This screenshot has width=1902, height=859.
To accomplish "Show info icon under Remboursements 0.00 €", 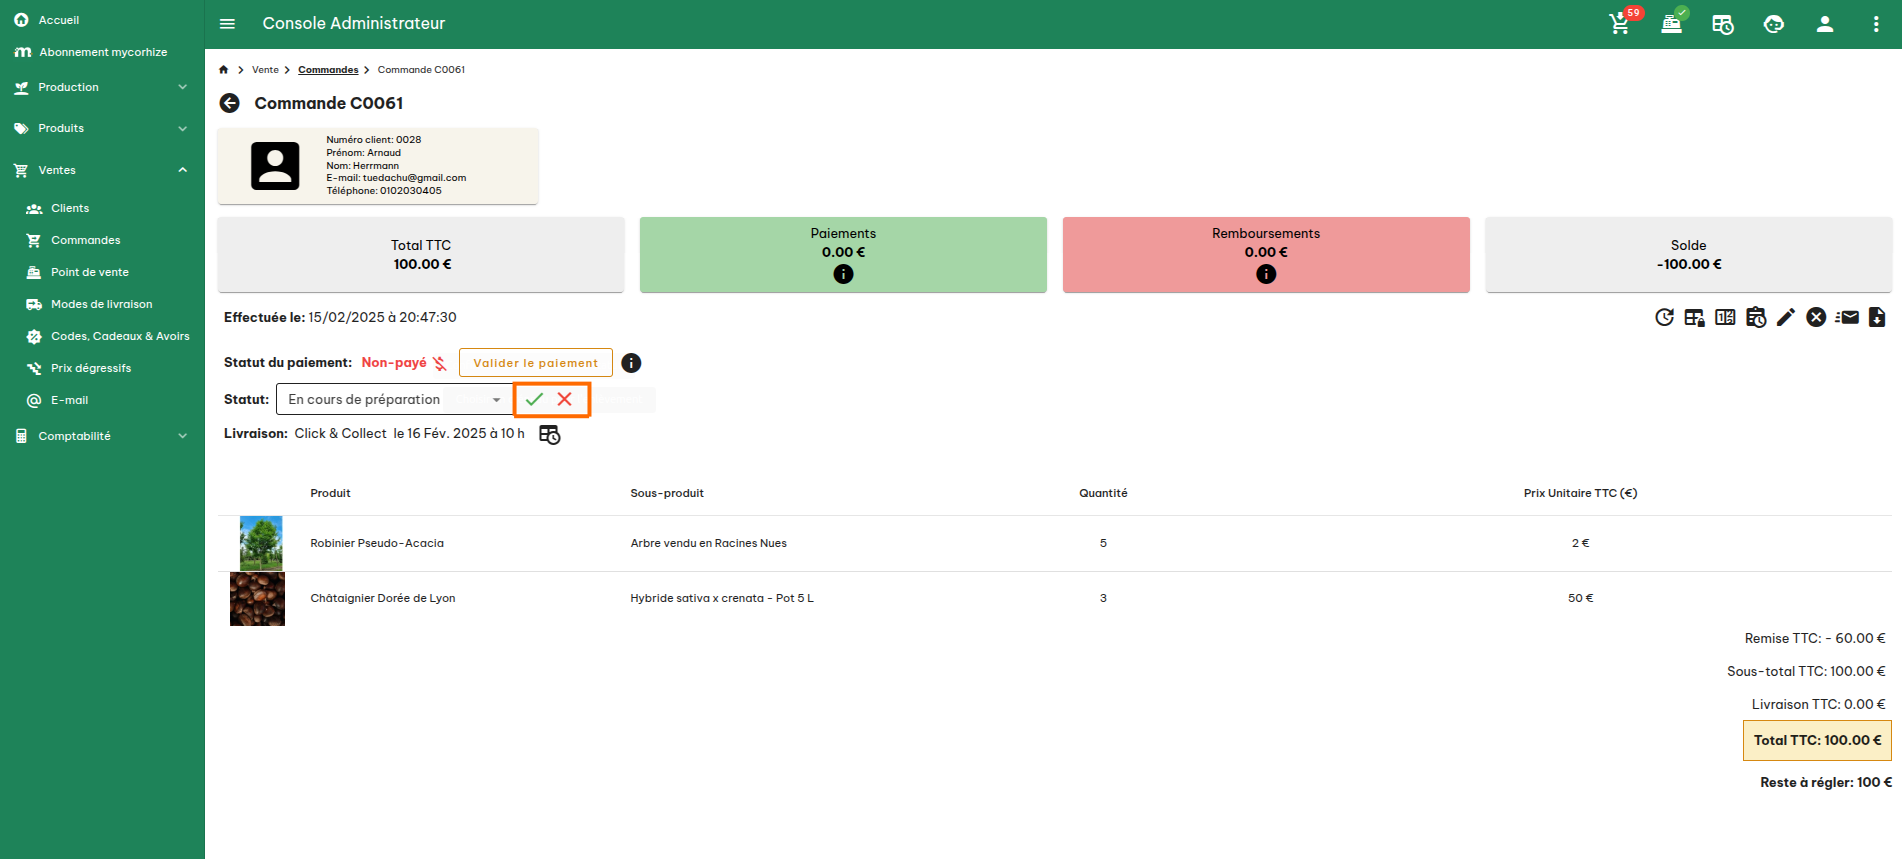I will point(1266,274).
